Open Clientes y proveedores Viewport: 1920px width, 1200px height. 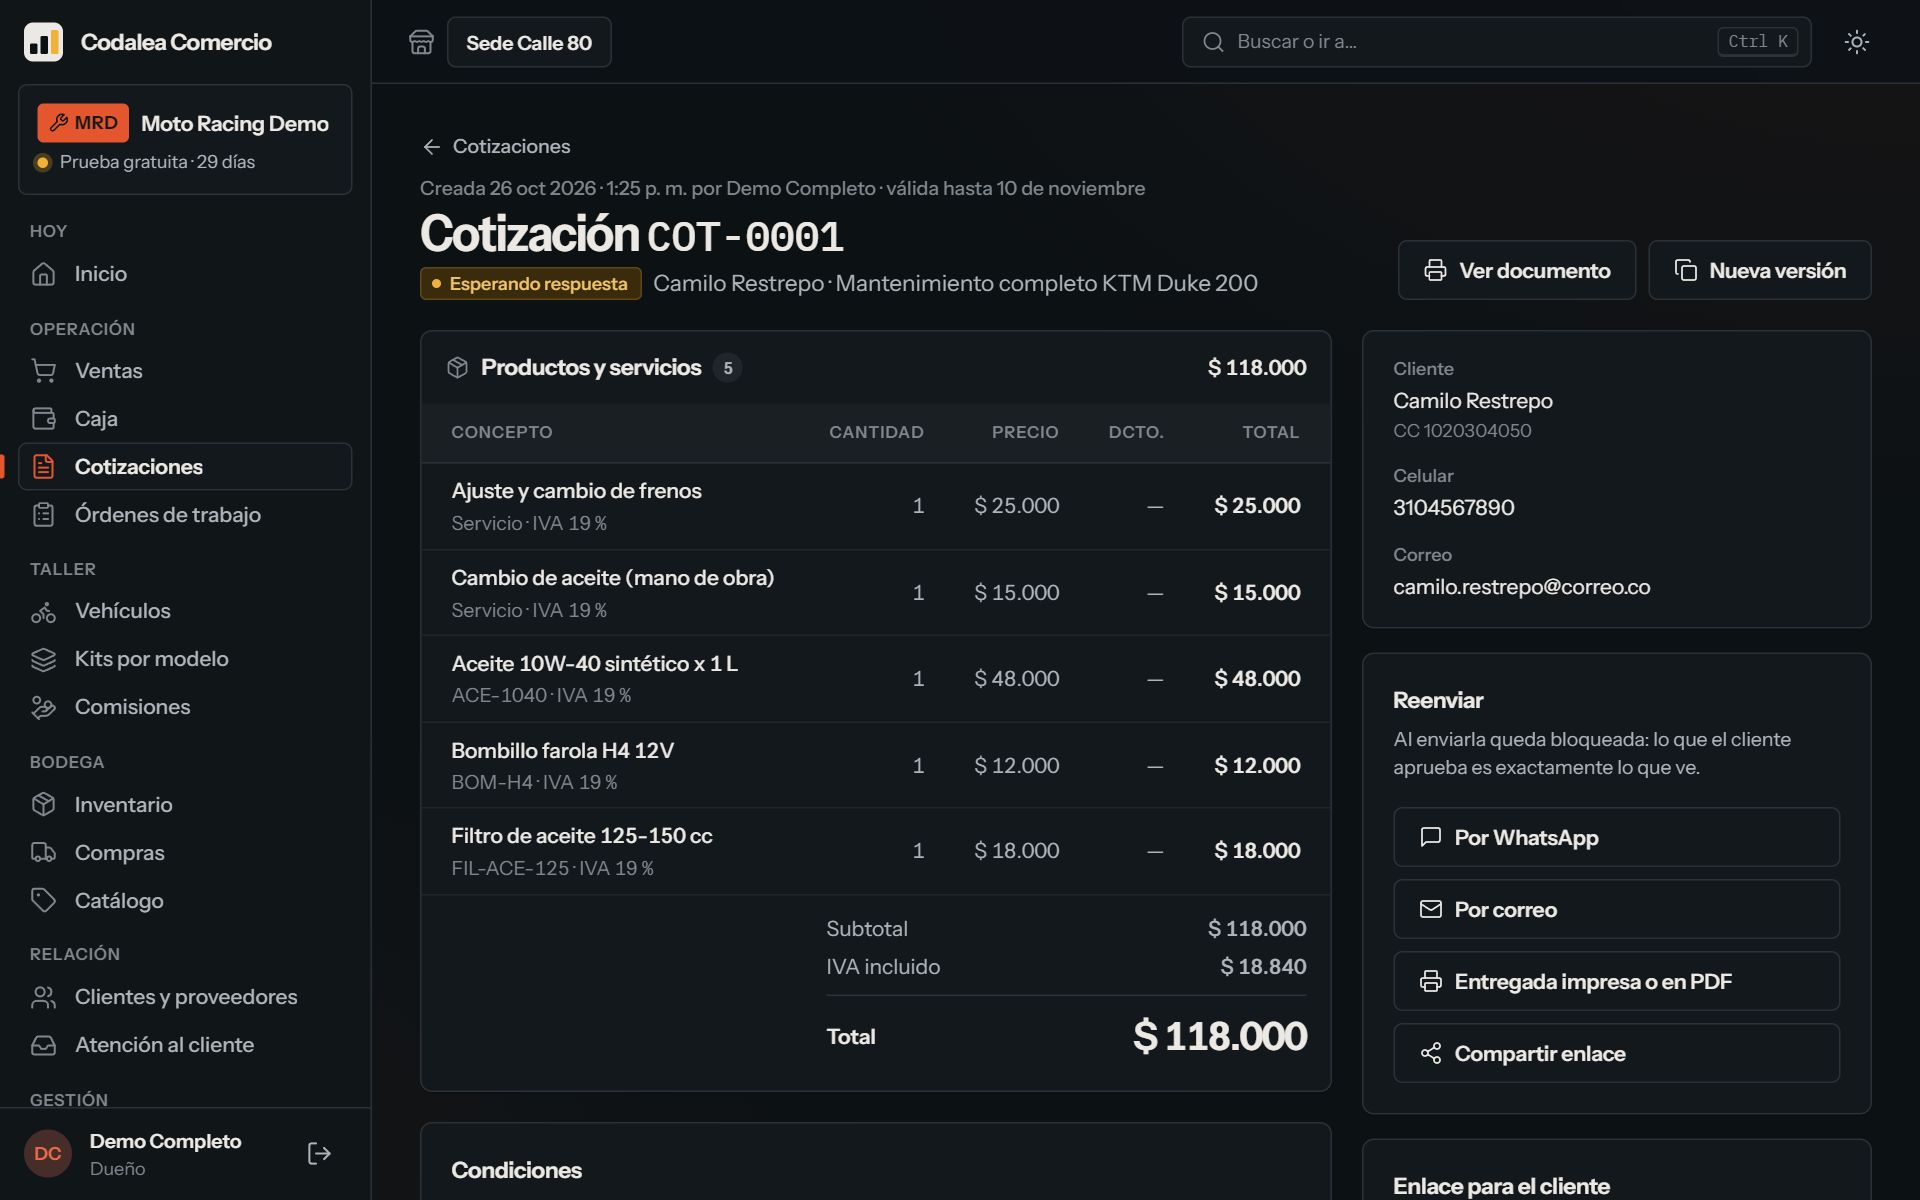[x=185, y=997]
